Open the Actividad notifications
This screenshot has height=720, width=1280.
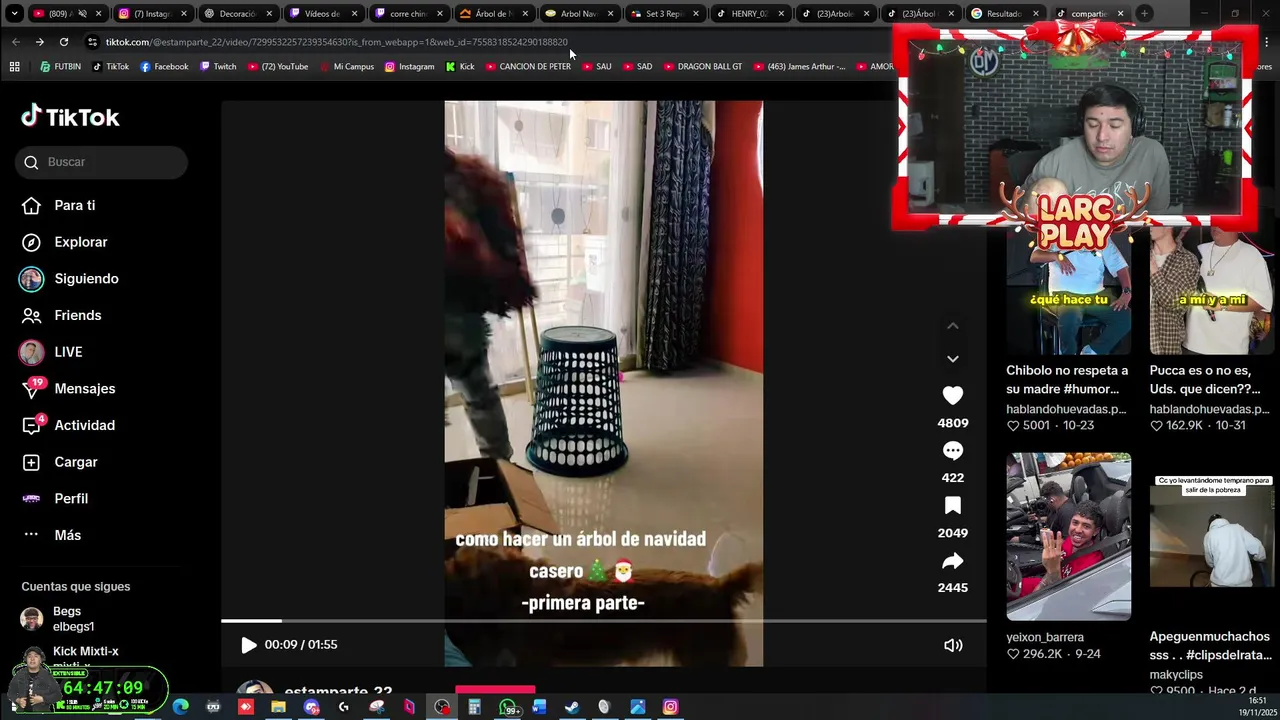pyautogui.click(x=68, y=425)
